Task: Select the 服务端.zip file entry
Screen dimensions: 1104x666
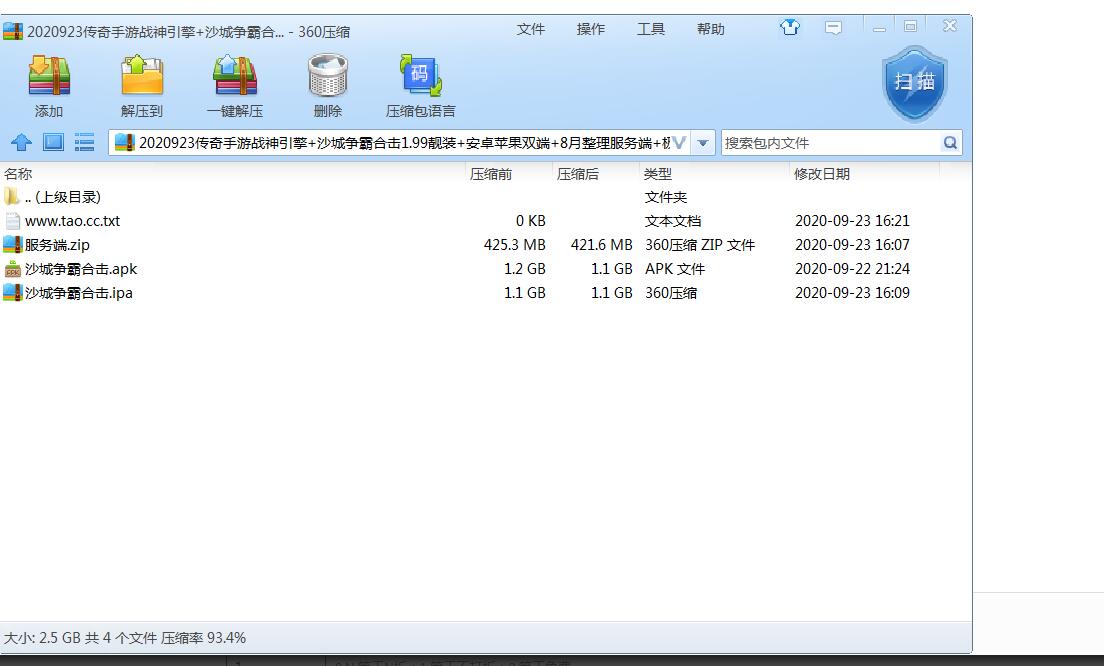Action: click(x=57, y=245)
